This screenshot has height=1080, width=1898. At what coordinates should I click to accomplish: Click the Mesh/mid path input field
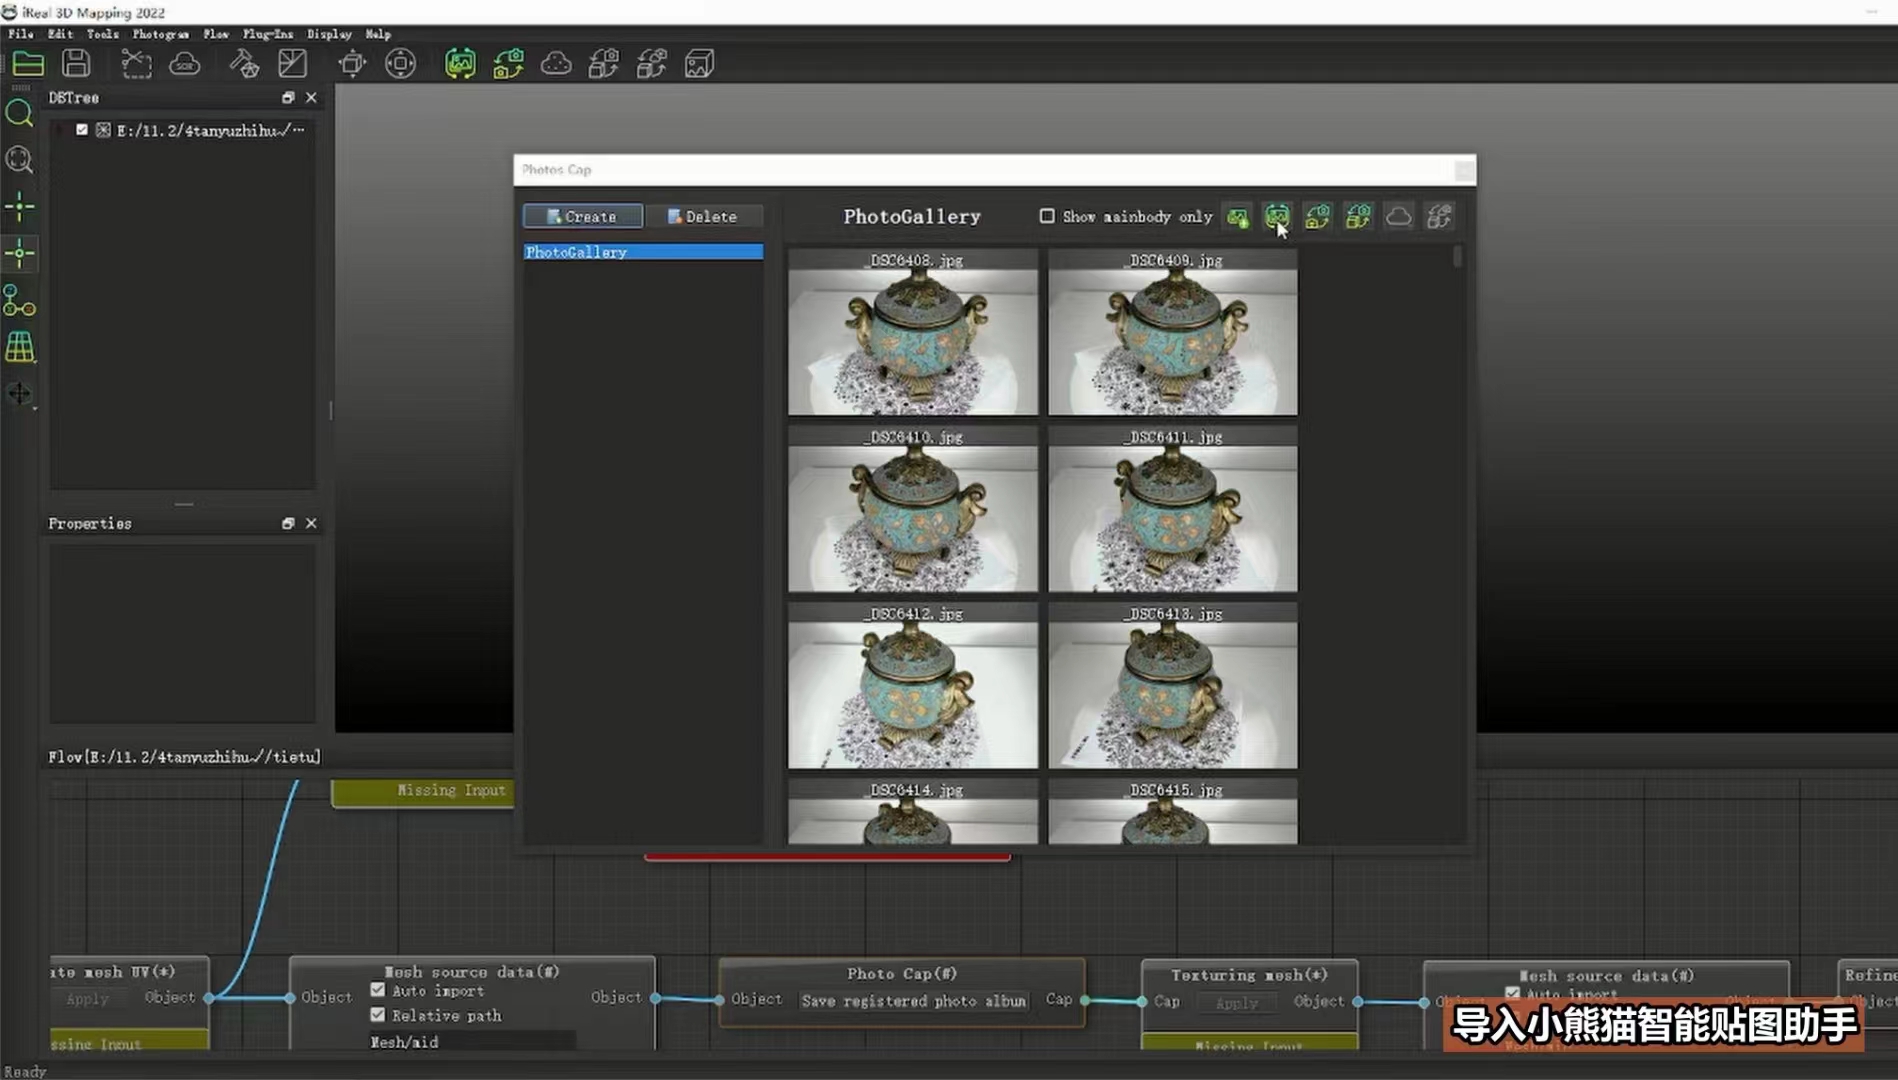472,1041
